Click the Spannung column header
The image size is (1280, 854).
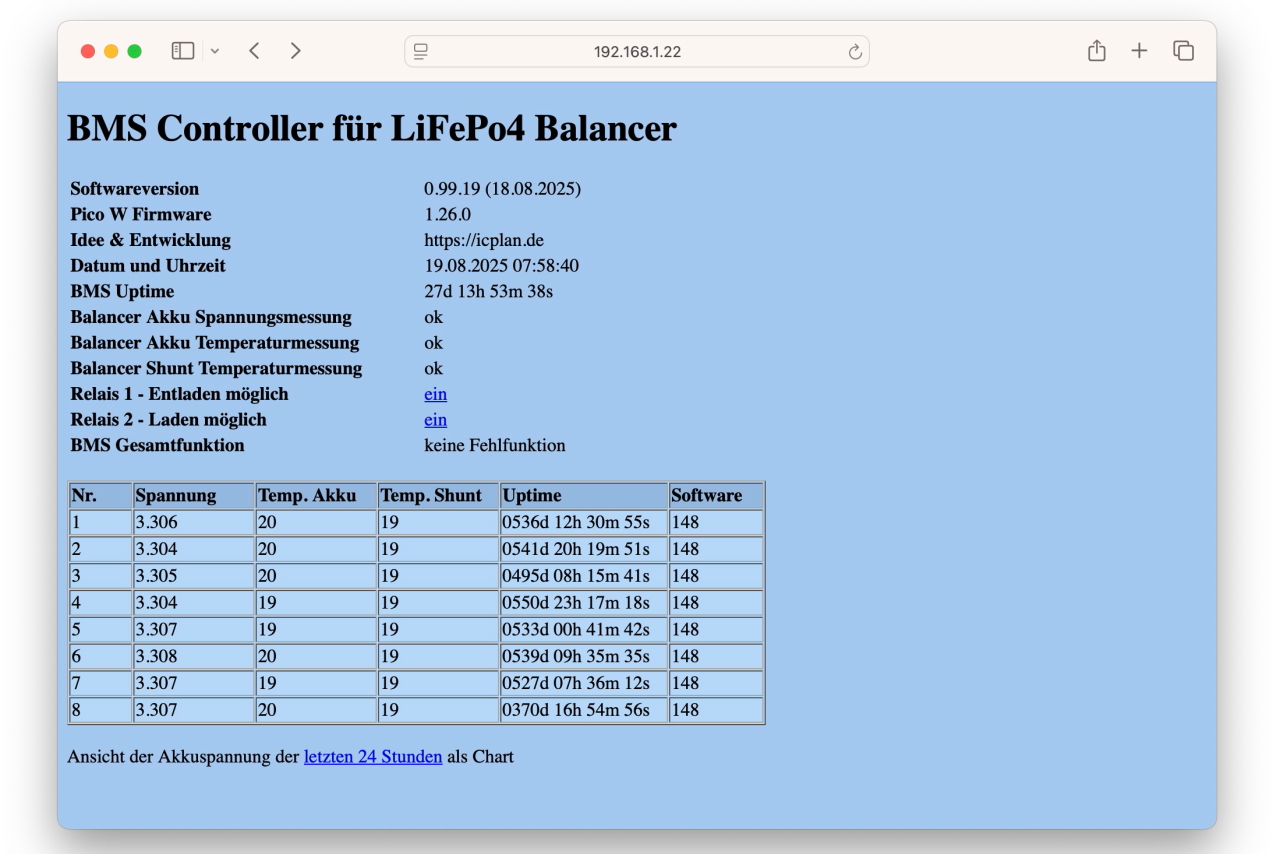(x=176, y=496)
